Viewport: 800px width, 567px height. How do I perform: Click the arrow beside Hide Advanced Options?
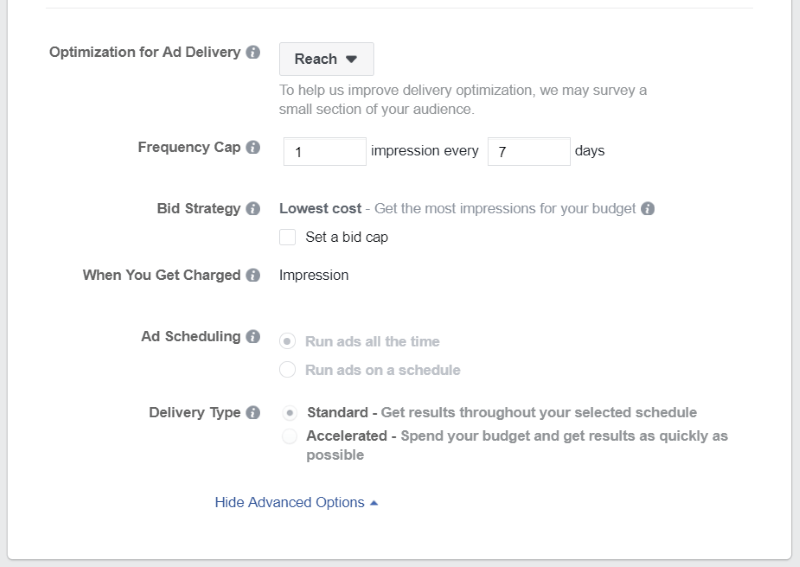(x=374, y=503)
